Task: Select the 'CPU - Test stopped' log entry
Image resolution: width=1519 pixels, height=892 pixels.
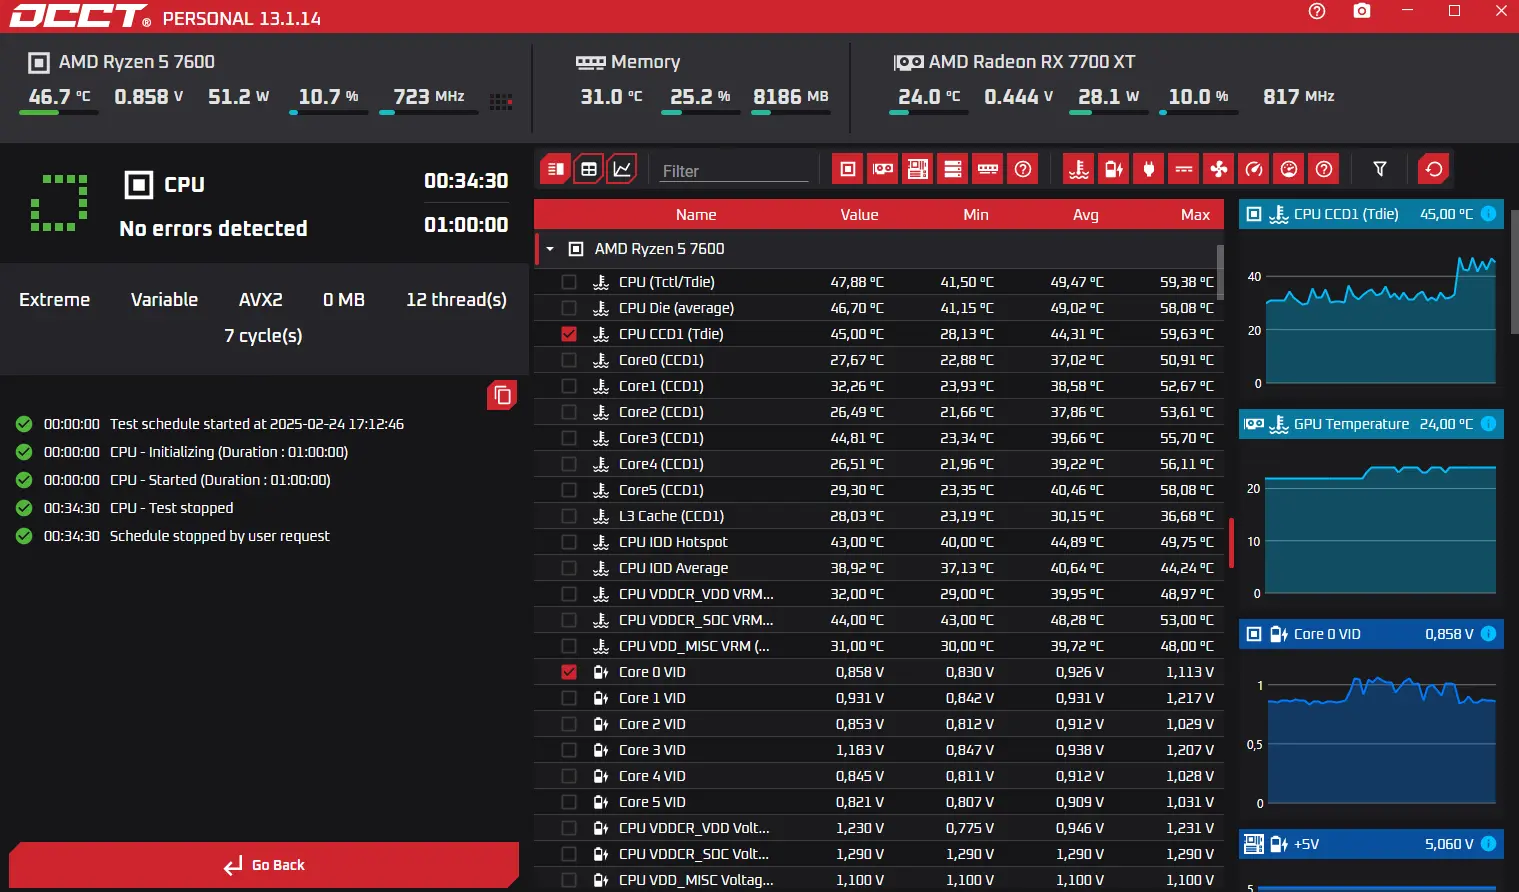Action: [171, 508]
